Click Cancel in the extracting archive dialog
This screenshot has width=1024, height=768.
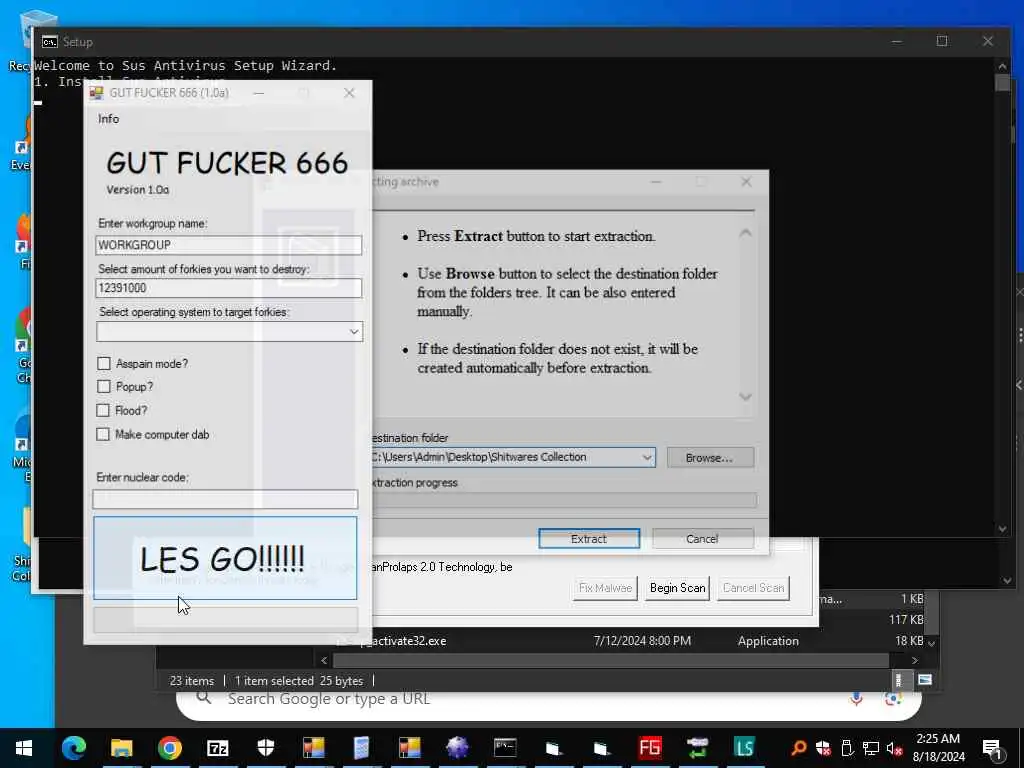tap(702, 539)
